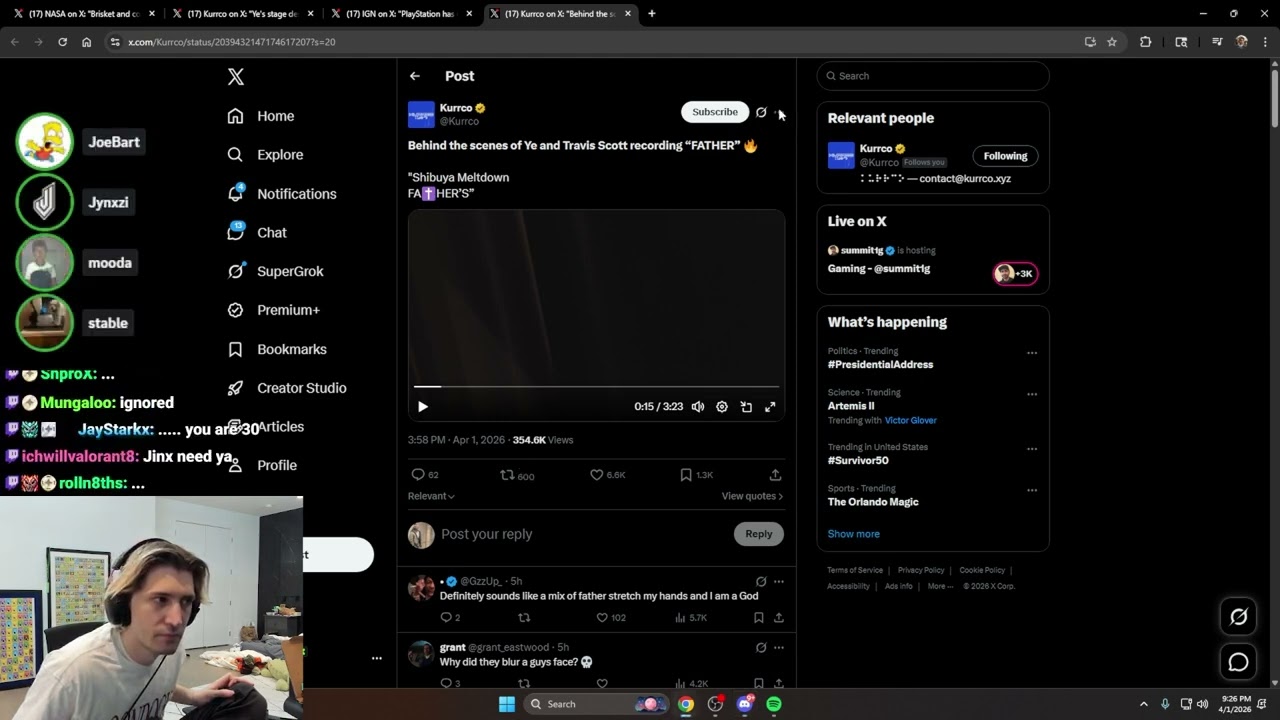Like the @GzzUp_ reply with 102 likes
The height and width of the screenshot is (720, 1280).
point(610,618)
